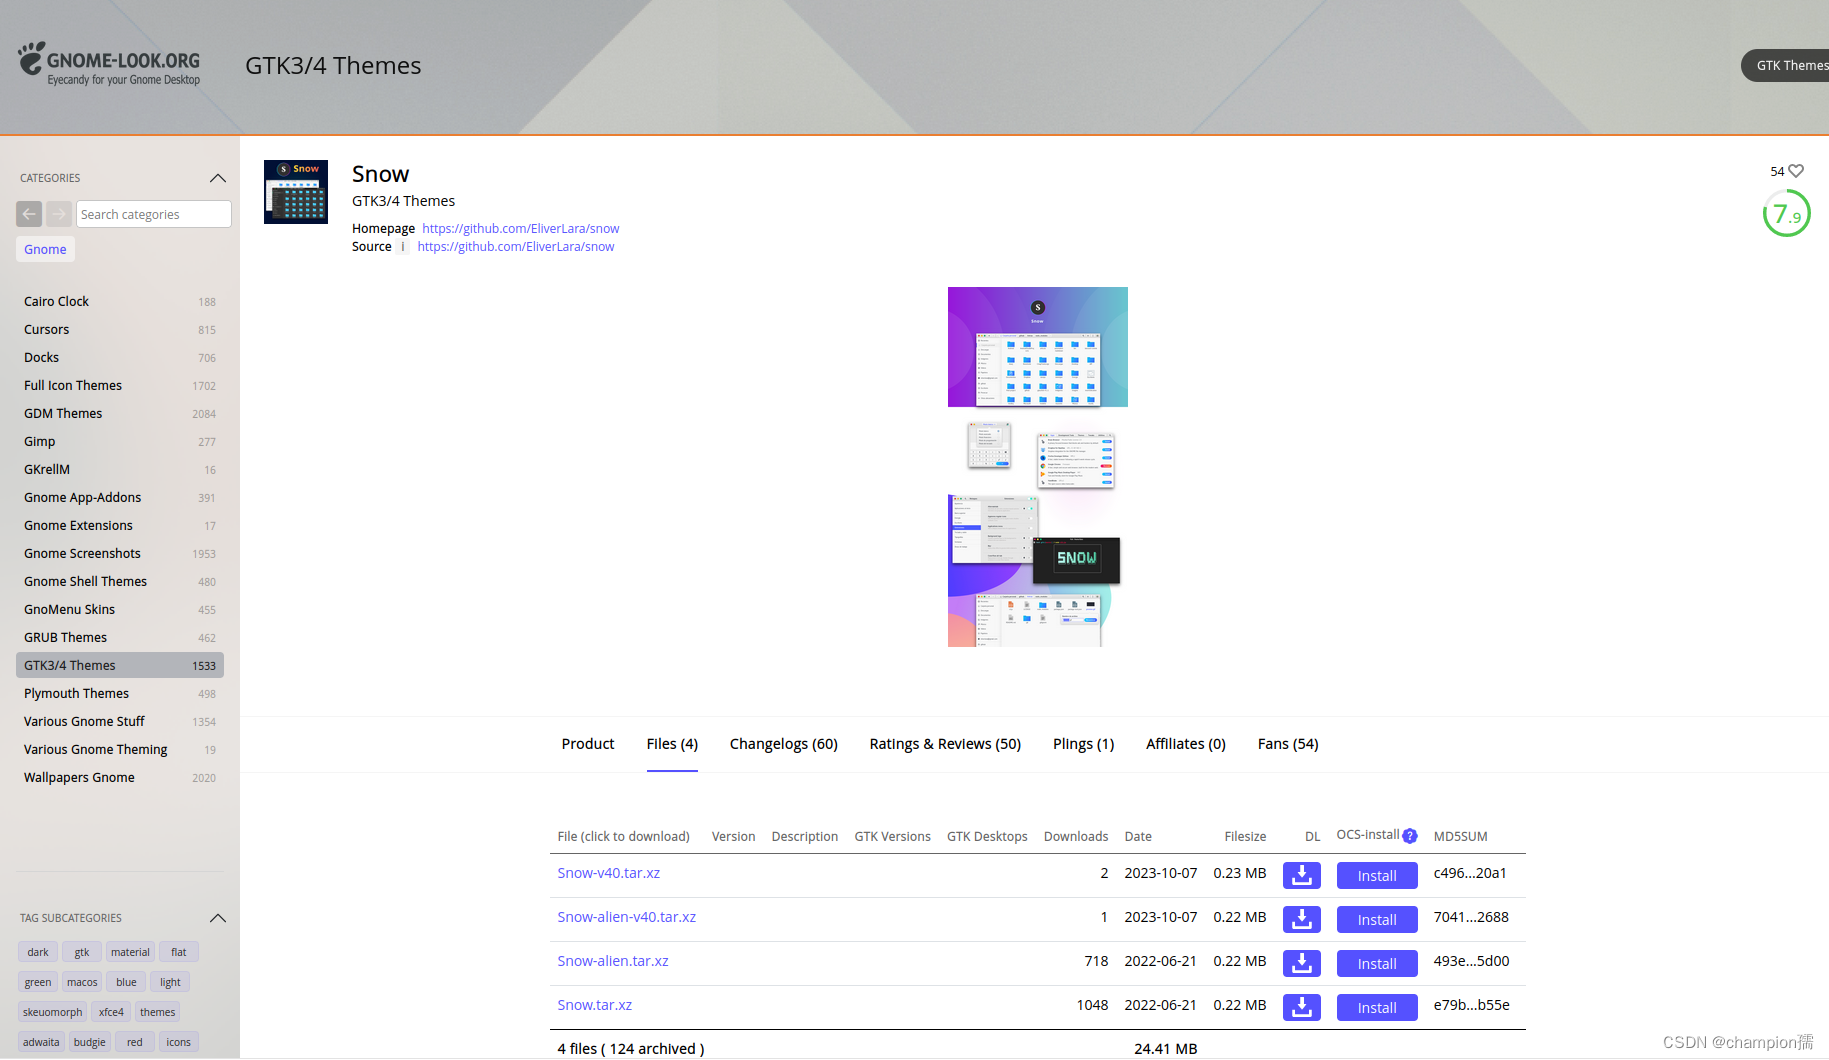Click the download icon for Snow-alien.tar.xz
This screenshot has height=1060, width=1829.
[1301, 963]
